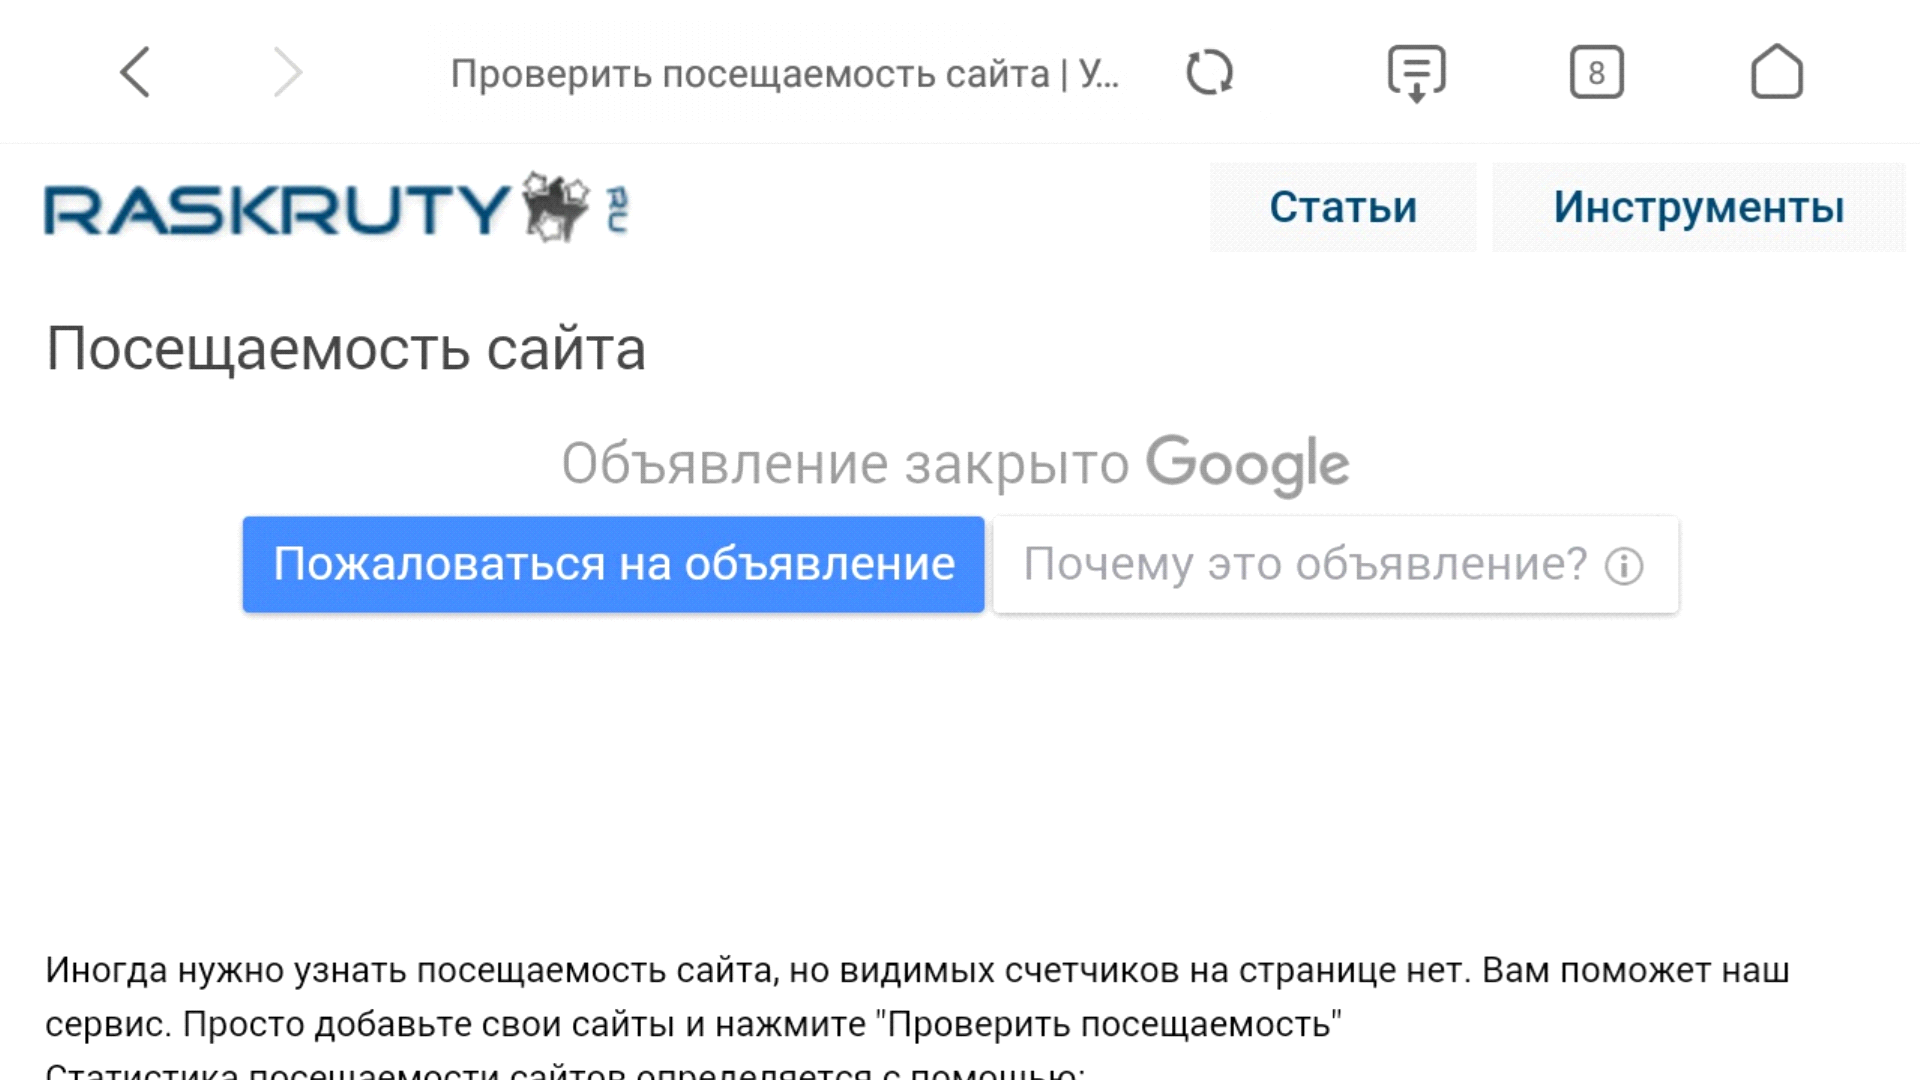Reload the current page
Screen dimensions: 1920x1080
click(x=1209, y=72)
